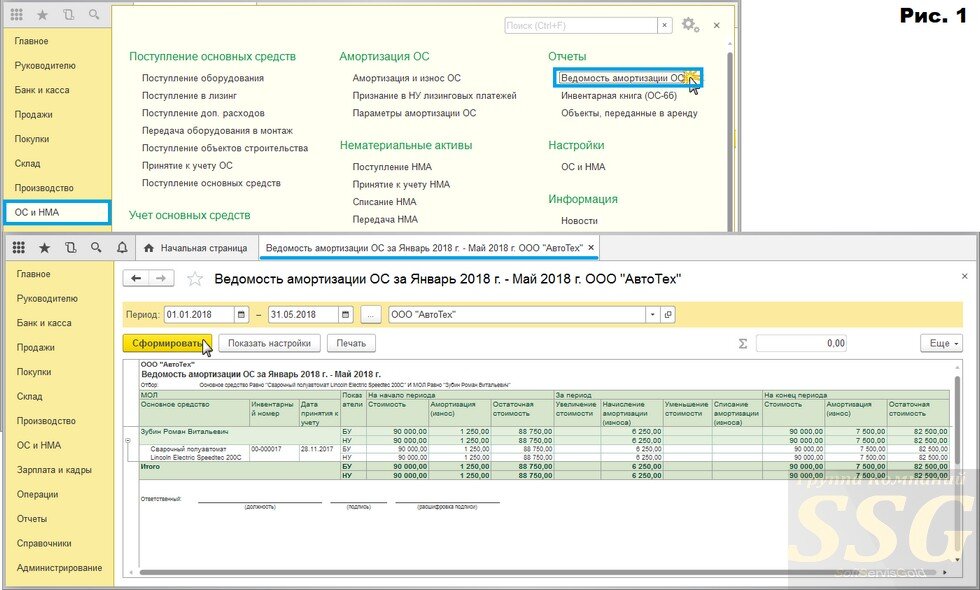This screenshot has width=980, height=590.
Task: Clear the Поиск (Ctrl+F) search field
Action: [x=664, y=26]
